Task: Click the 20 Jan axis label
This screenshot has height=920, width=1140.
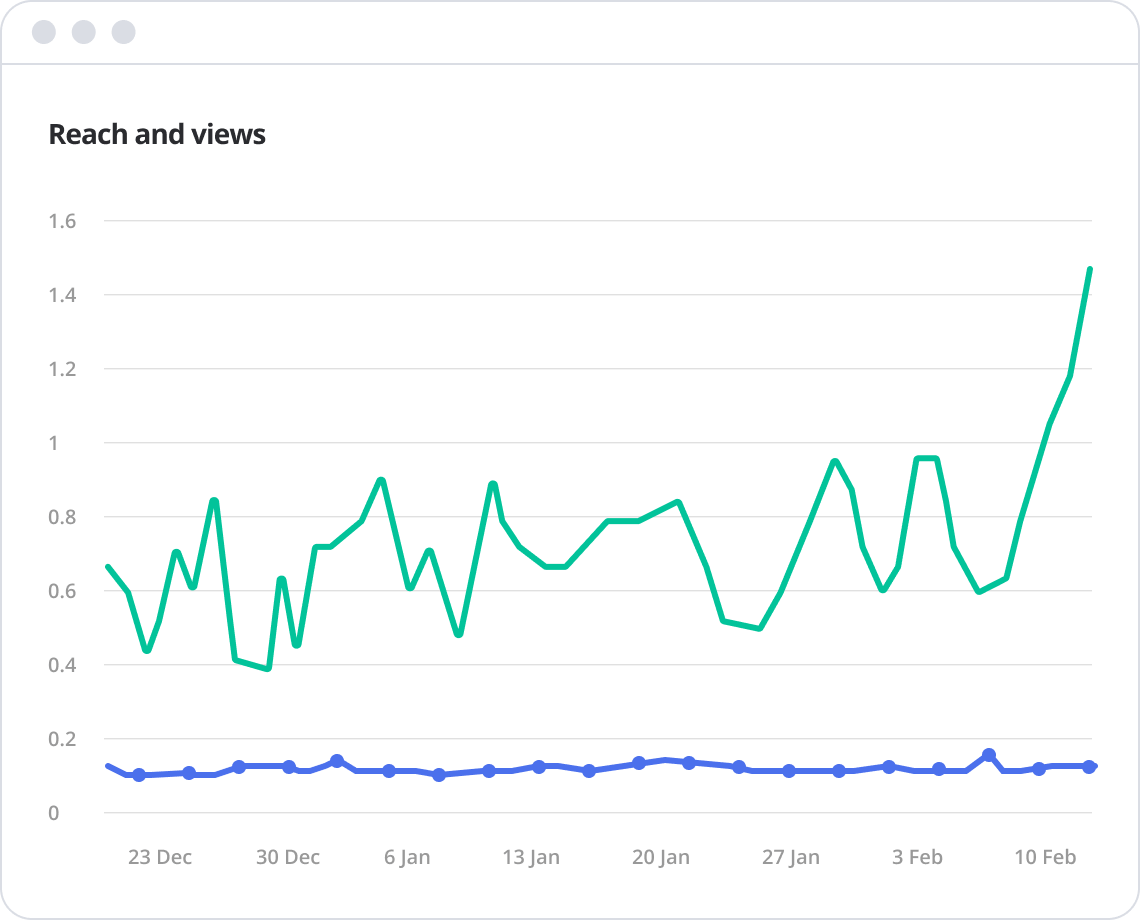Action: (661, 857)
